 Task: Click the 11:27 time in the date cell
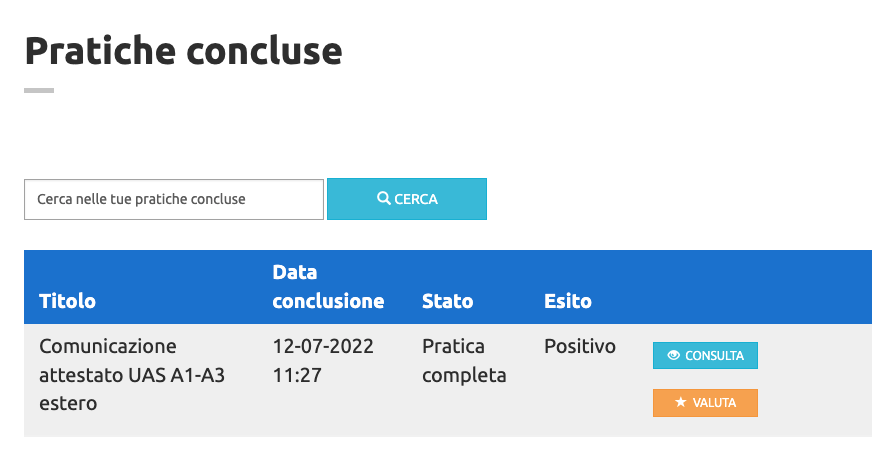pos(296,376)
